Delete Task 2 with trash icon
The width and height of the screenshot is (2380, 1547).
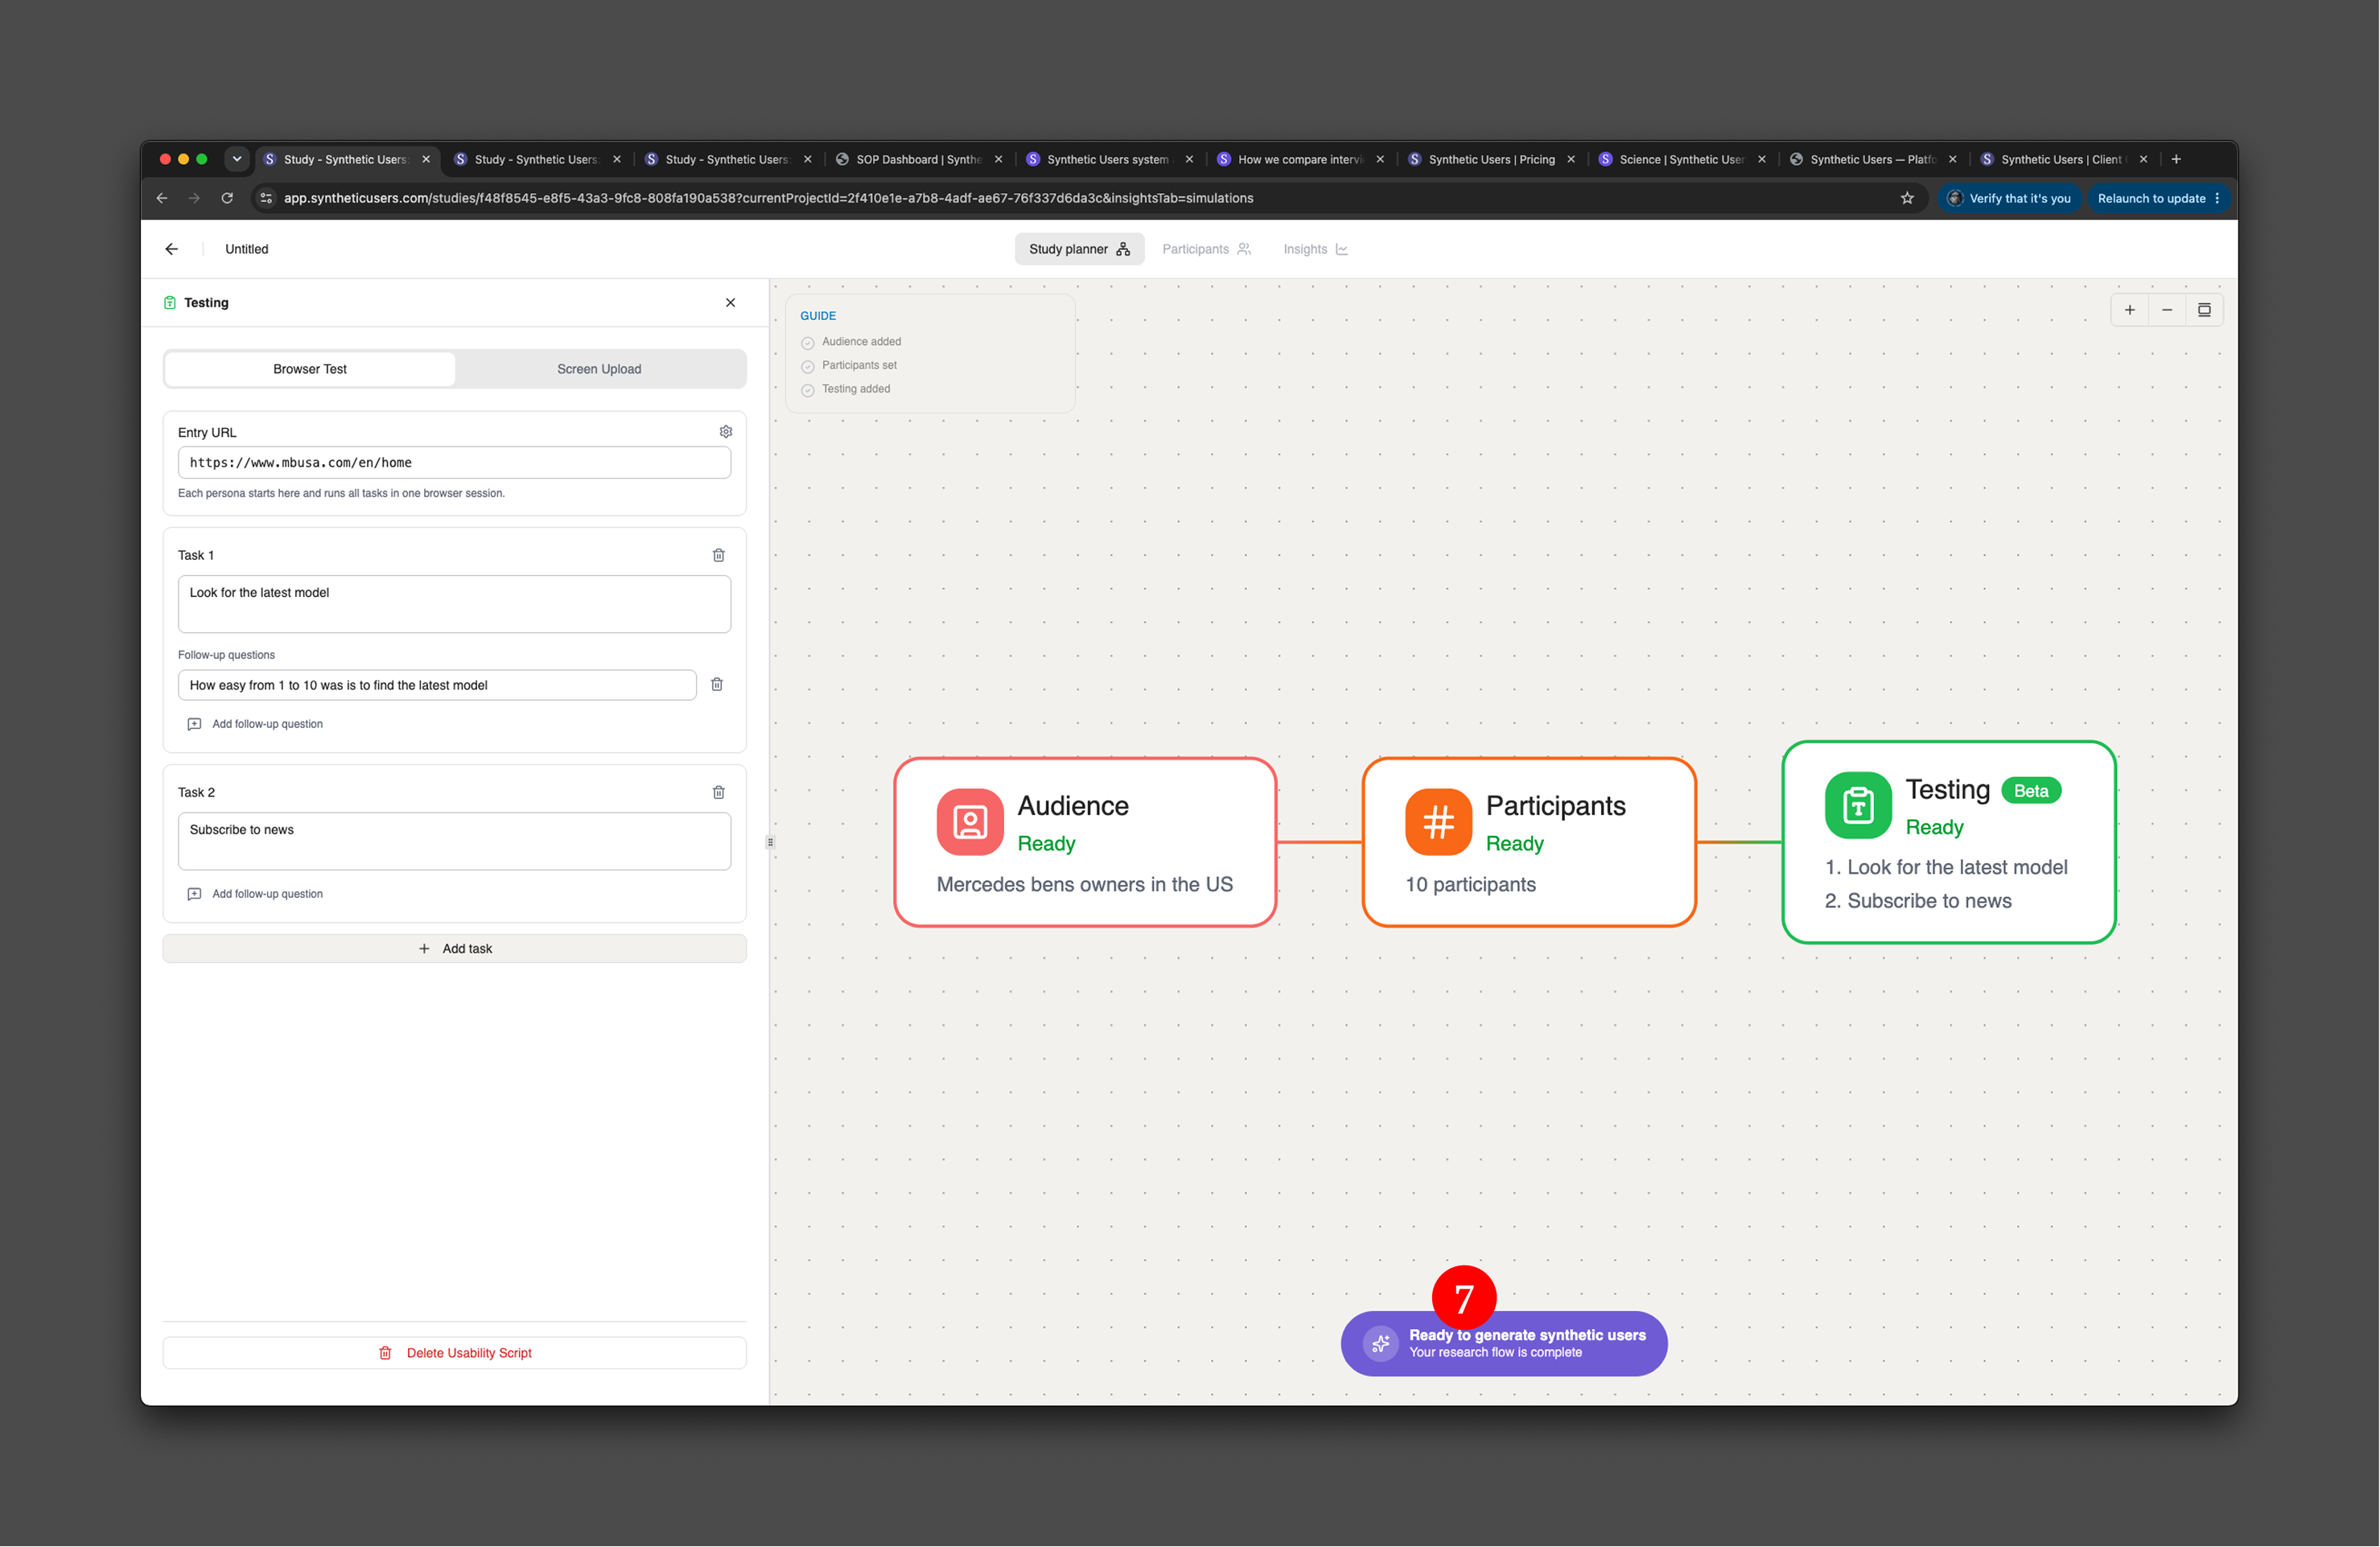coord(718,792)
